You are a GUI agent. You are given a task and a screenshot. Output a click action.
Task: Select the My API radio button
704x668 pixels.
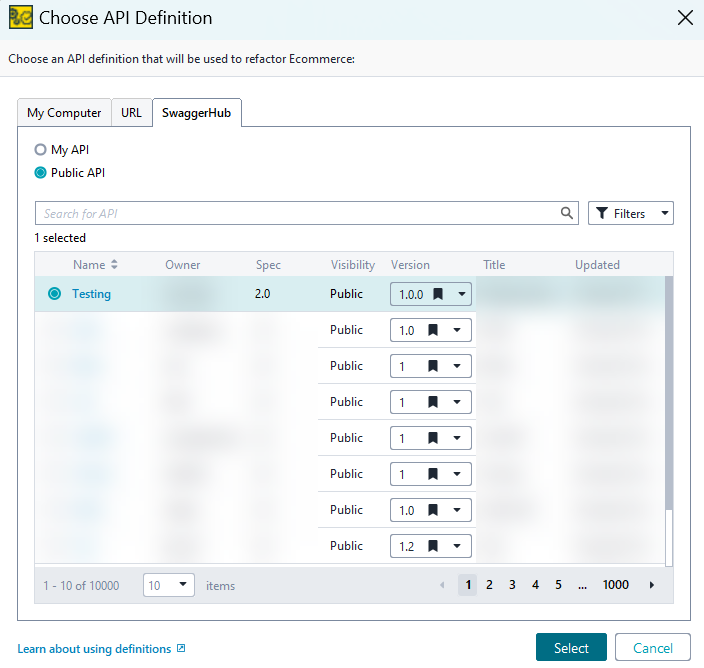pyautogui.click(x=40, y=149)
